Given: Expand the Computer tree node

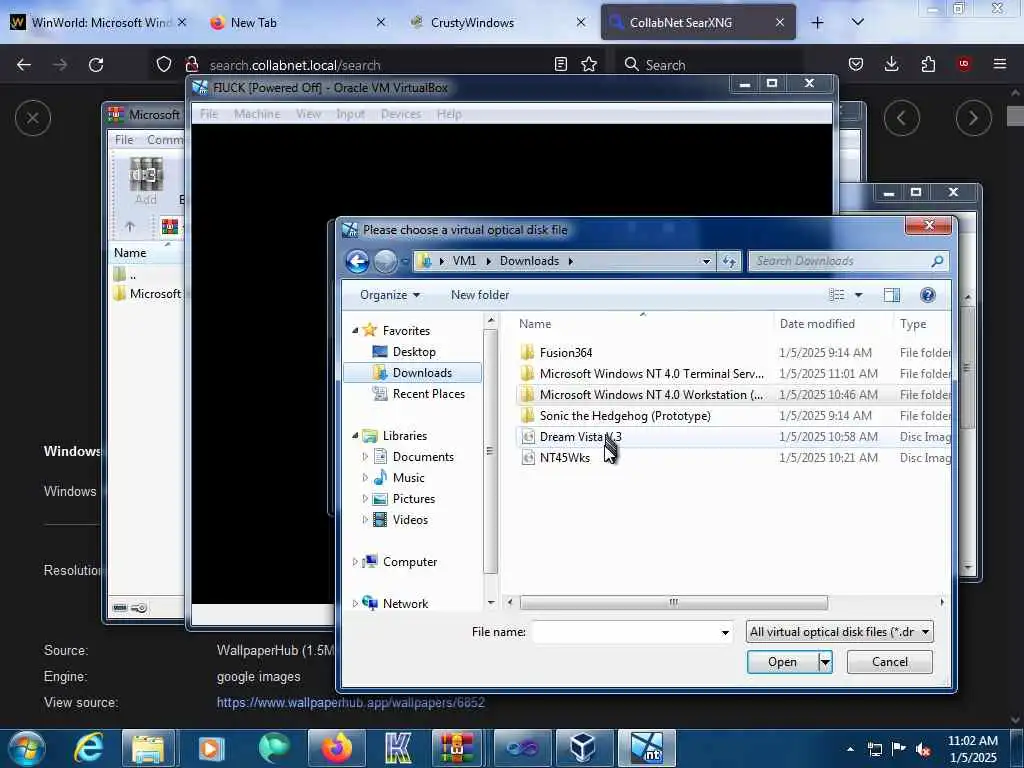Looking at the screenshot, I should (x=355, y=562).
